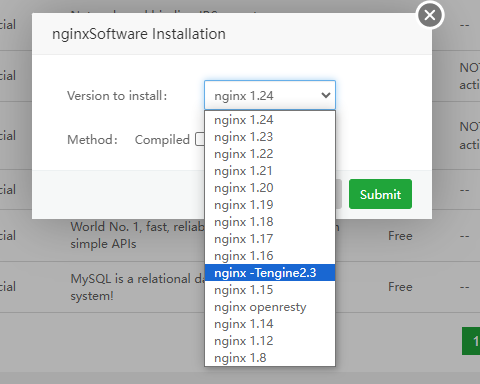Select nginx 1.17 version
The image size is (480, 384).
pyautogui.click(x=270, y=239)
